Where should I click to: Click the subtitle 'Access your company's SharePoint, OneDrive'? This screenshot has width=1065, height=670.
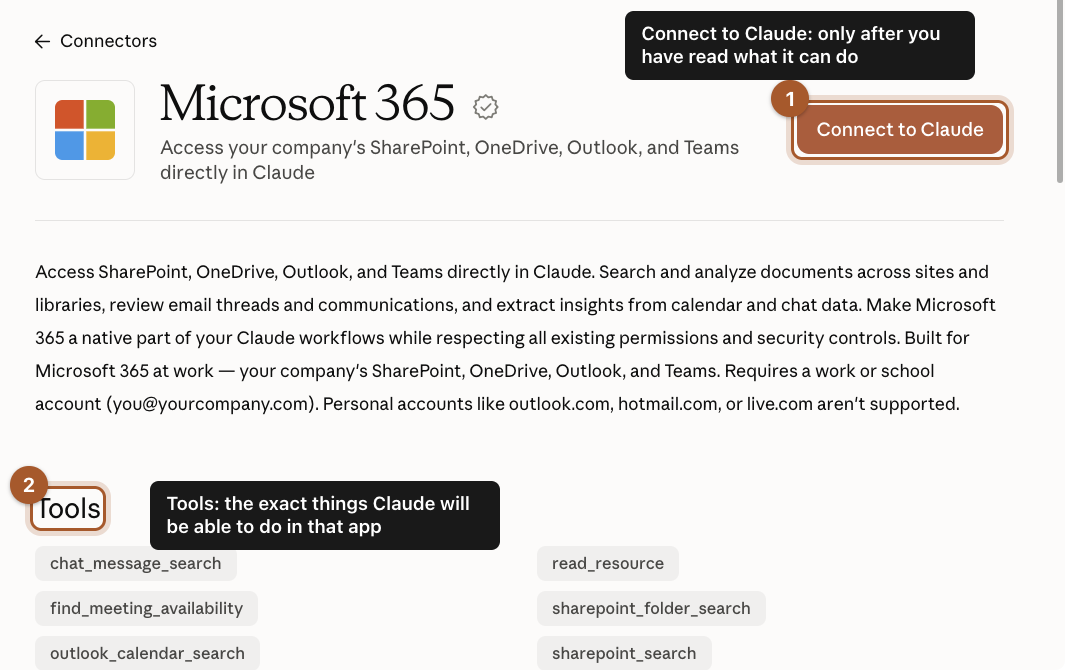click(x=360, y=147)
